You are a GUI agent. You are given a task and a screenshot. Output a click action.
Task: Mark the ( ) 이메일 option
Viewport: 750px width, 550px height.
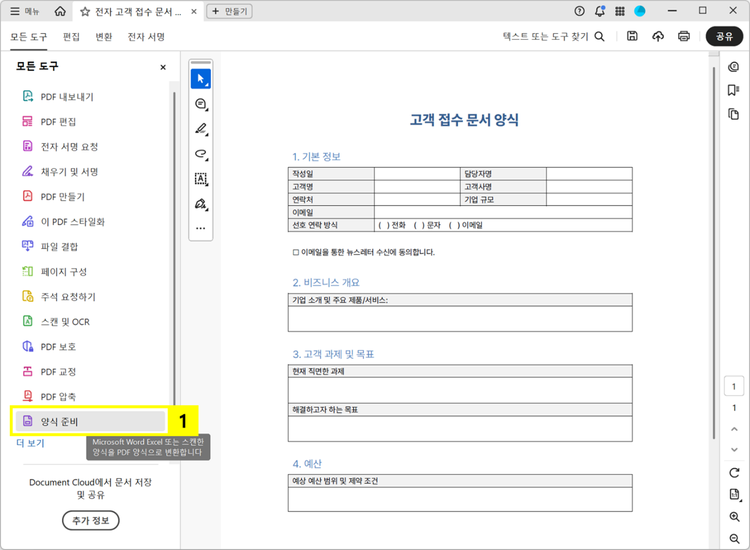(x=465, y=225)
